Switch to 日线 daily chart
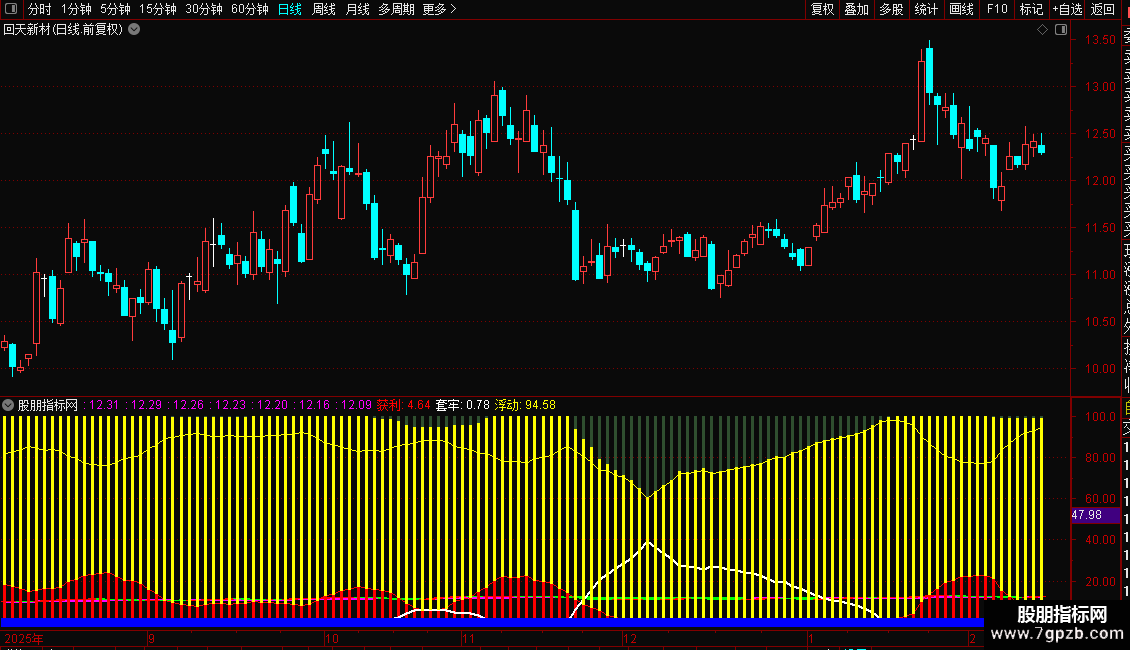This screenshot has height=650, width=1130. point(290,9)
